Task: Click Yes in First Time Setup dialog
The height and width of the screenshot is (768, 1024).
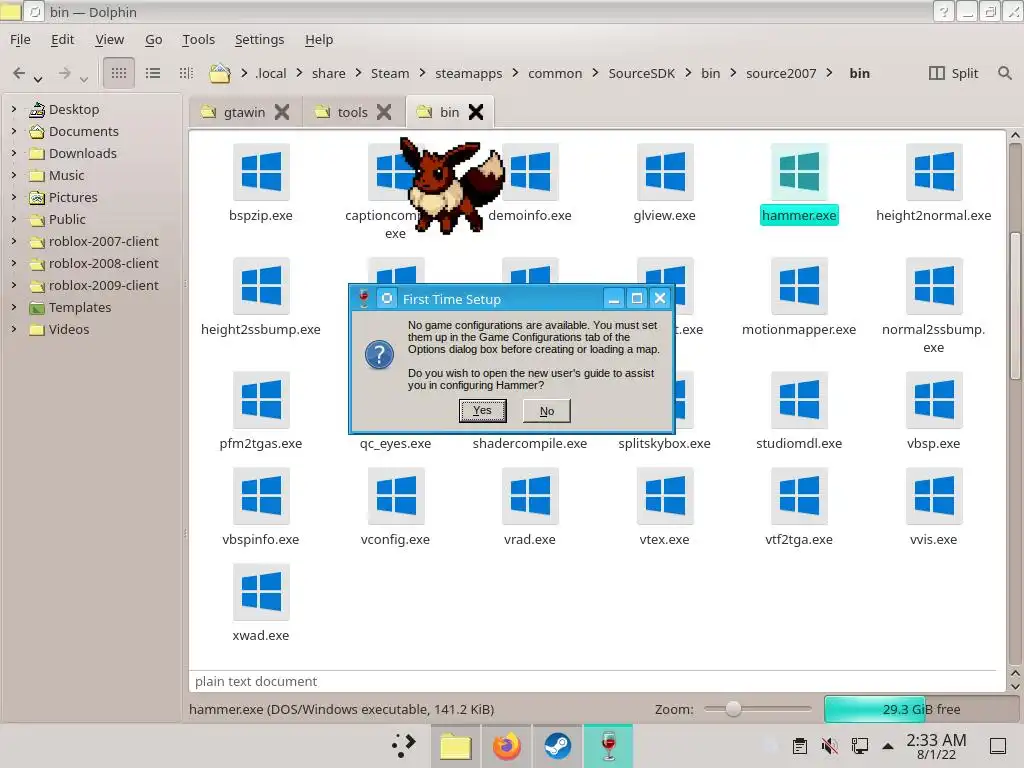Action: [483, 411]
